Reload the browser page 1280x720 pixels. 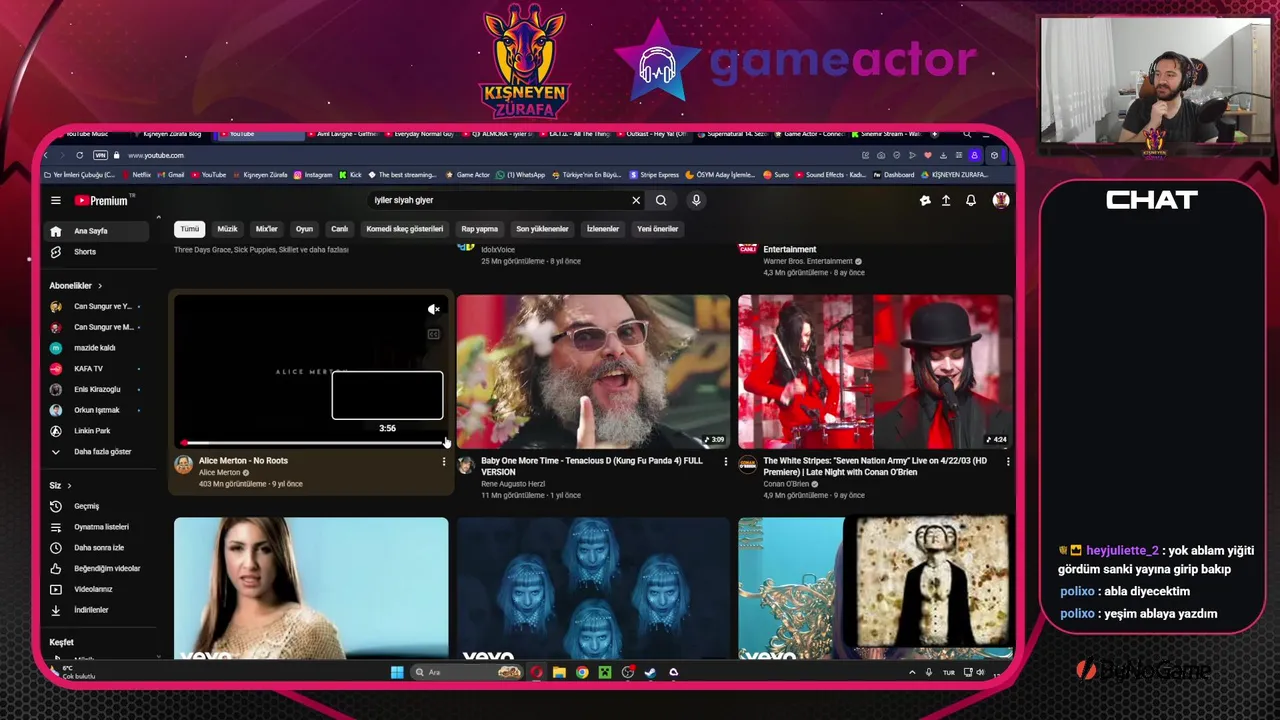point(79,155)
